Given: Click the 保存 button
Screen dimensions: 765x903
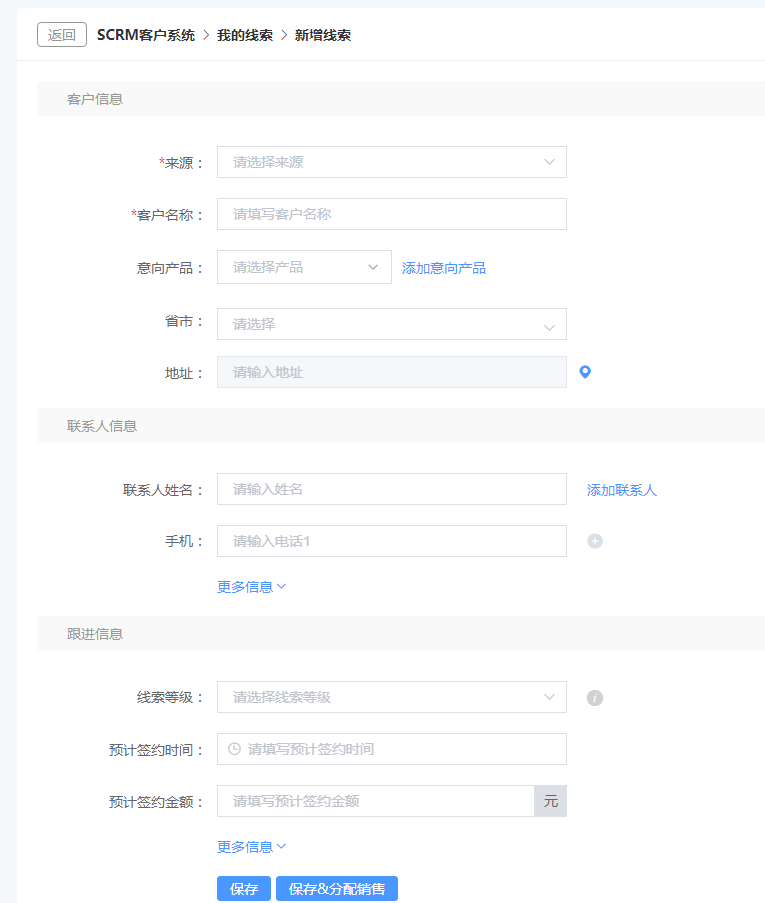Looking at the screenshot, I should click(x=244, y=889).
